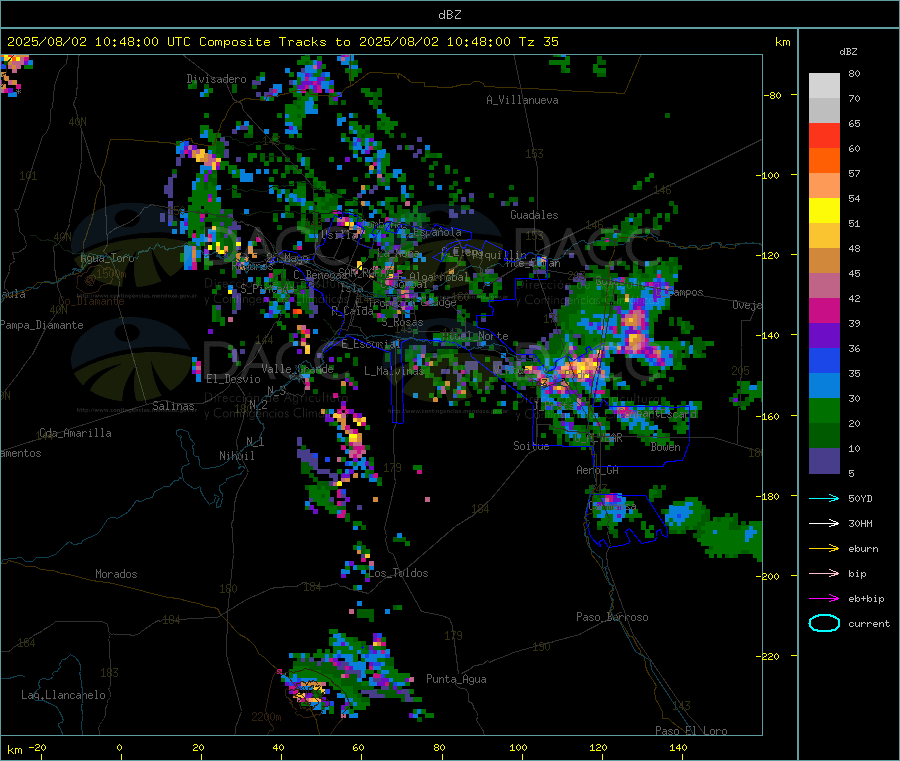900x761 pixels.
Task: Click the red 60 dBZ legend swatch
Action: pos(824,135)
